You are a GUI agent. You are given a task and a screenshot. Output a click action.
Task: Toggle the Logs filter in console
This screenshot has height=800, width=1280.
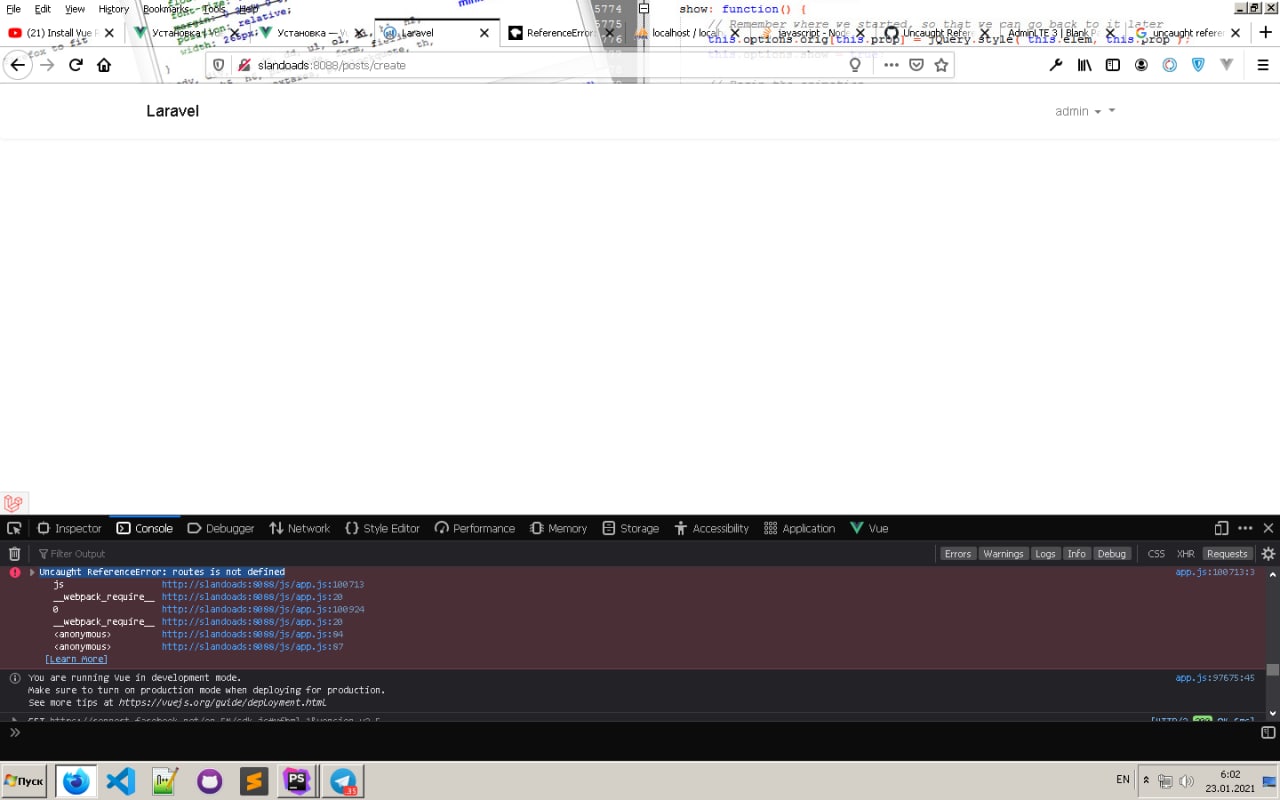click(1045, 554)
